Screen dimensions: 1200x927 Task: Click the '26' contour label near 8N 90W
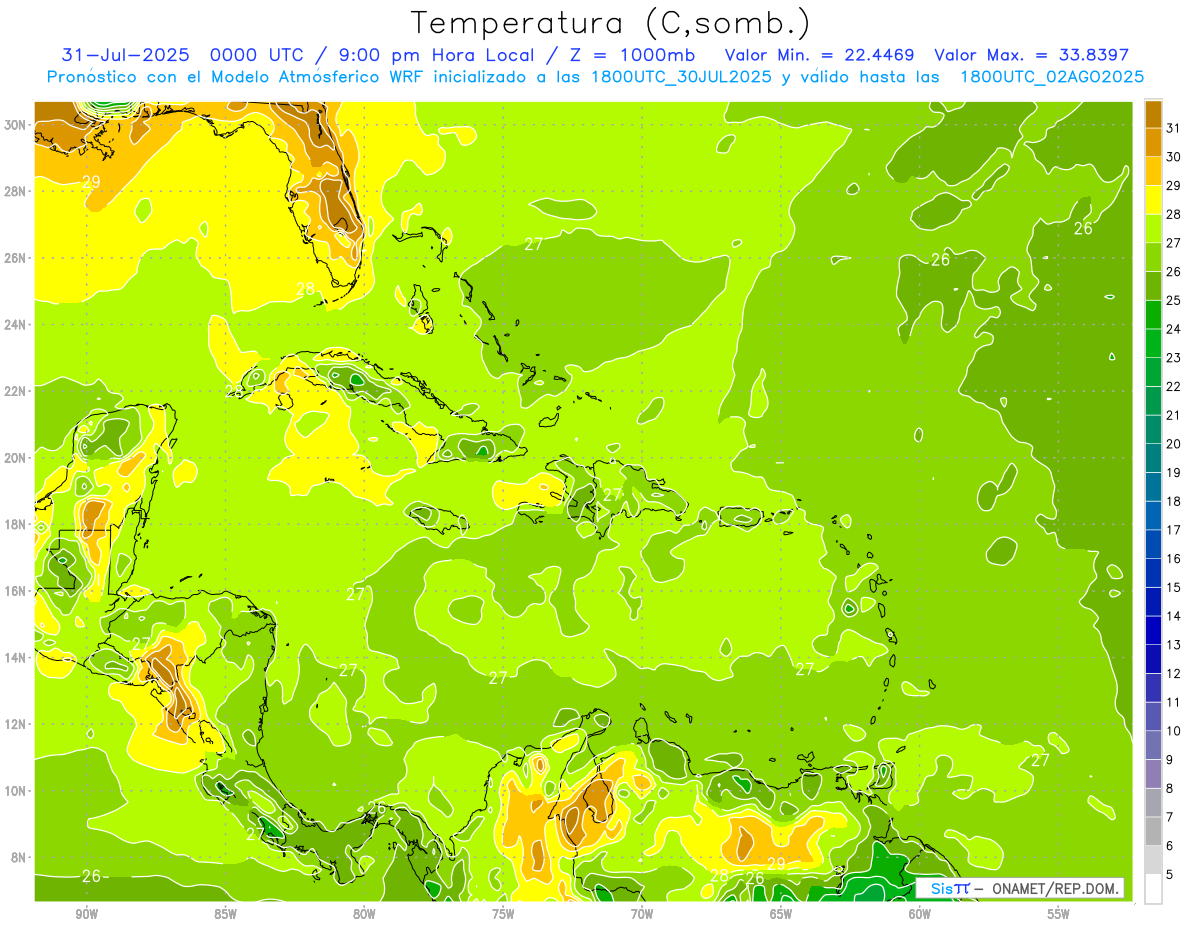[91, 876]
